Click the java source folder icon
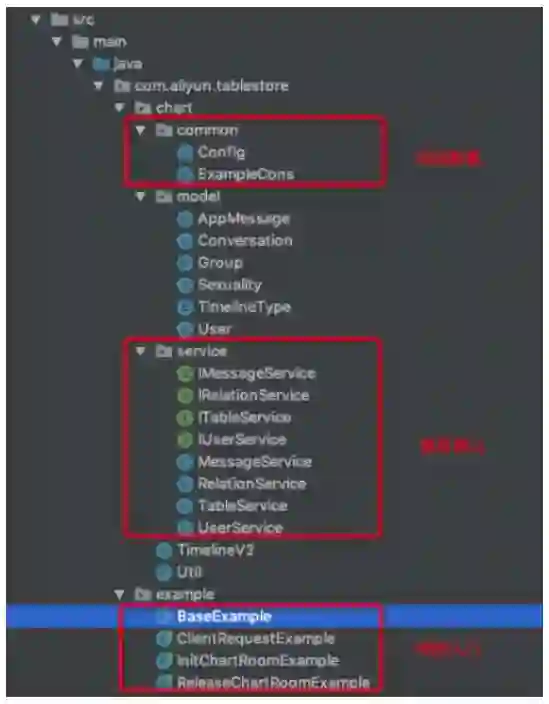Image resolution: width=549 pixels, height=704 pixels. [101, 64]
